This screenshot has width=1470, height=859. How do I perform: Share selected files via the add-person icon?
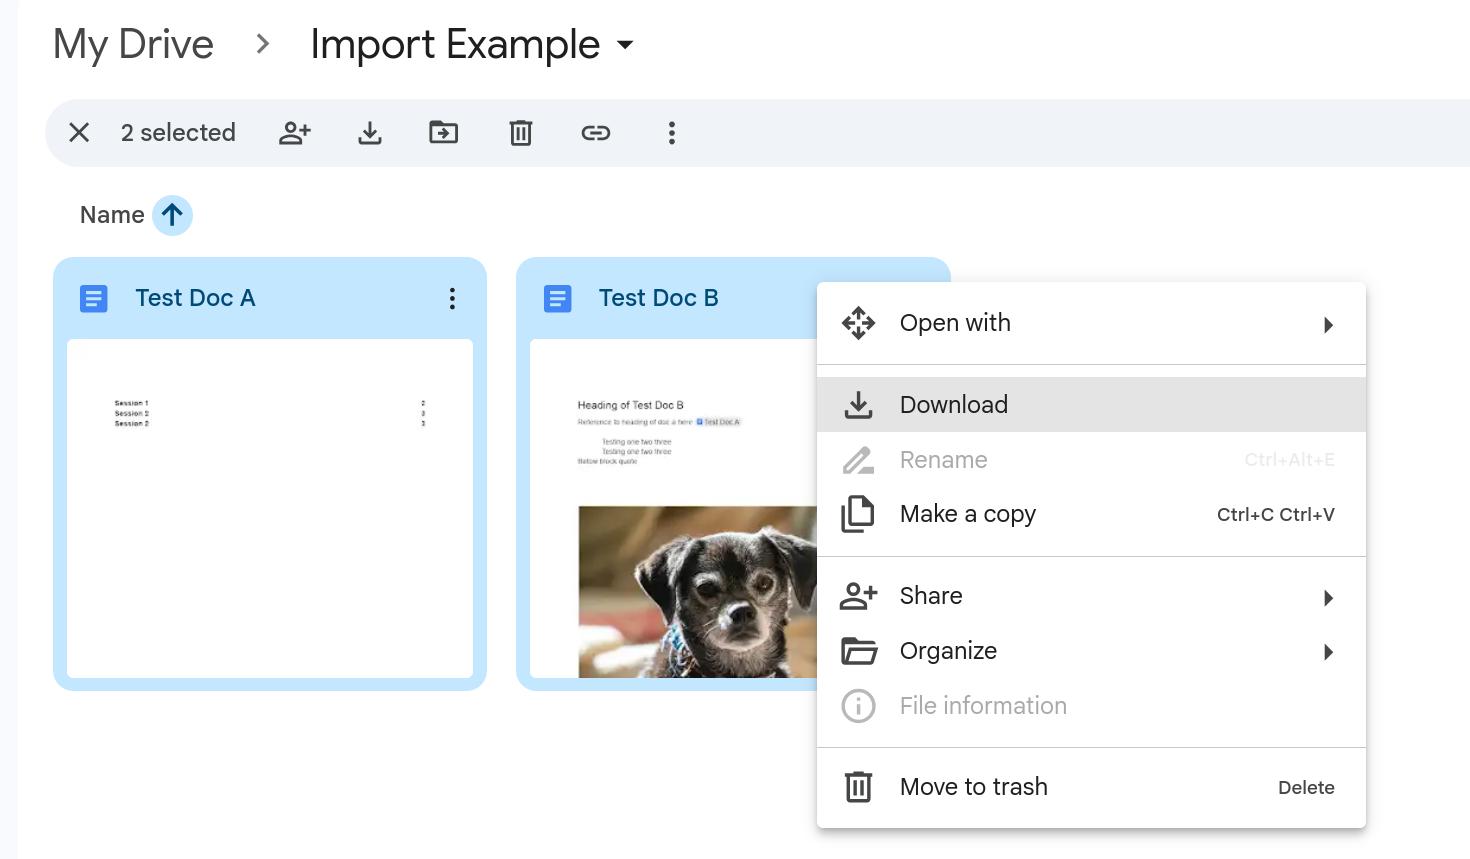(295, 132)
